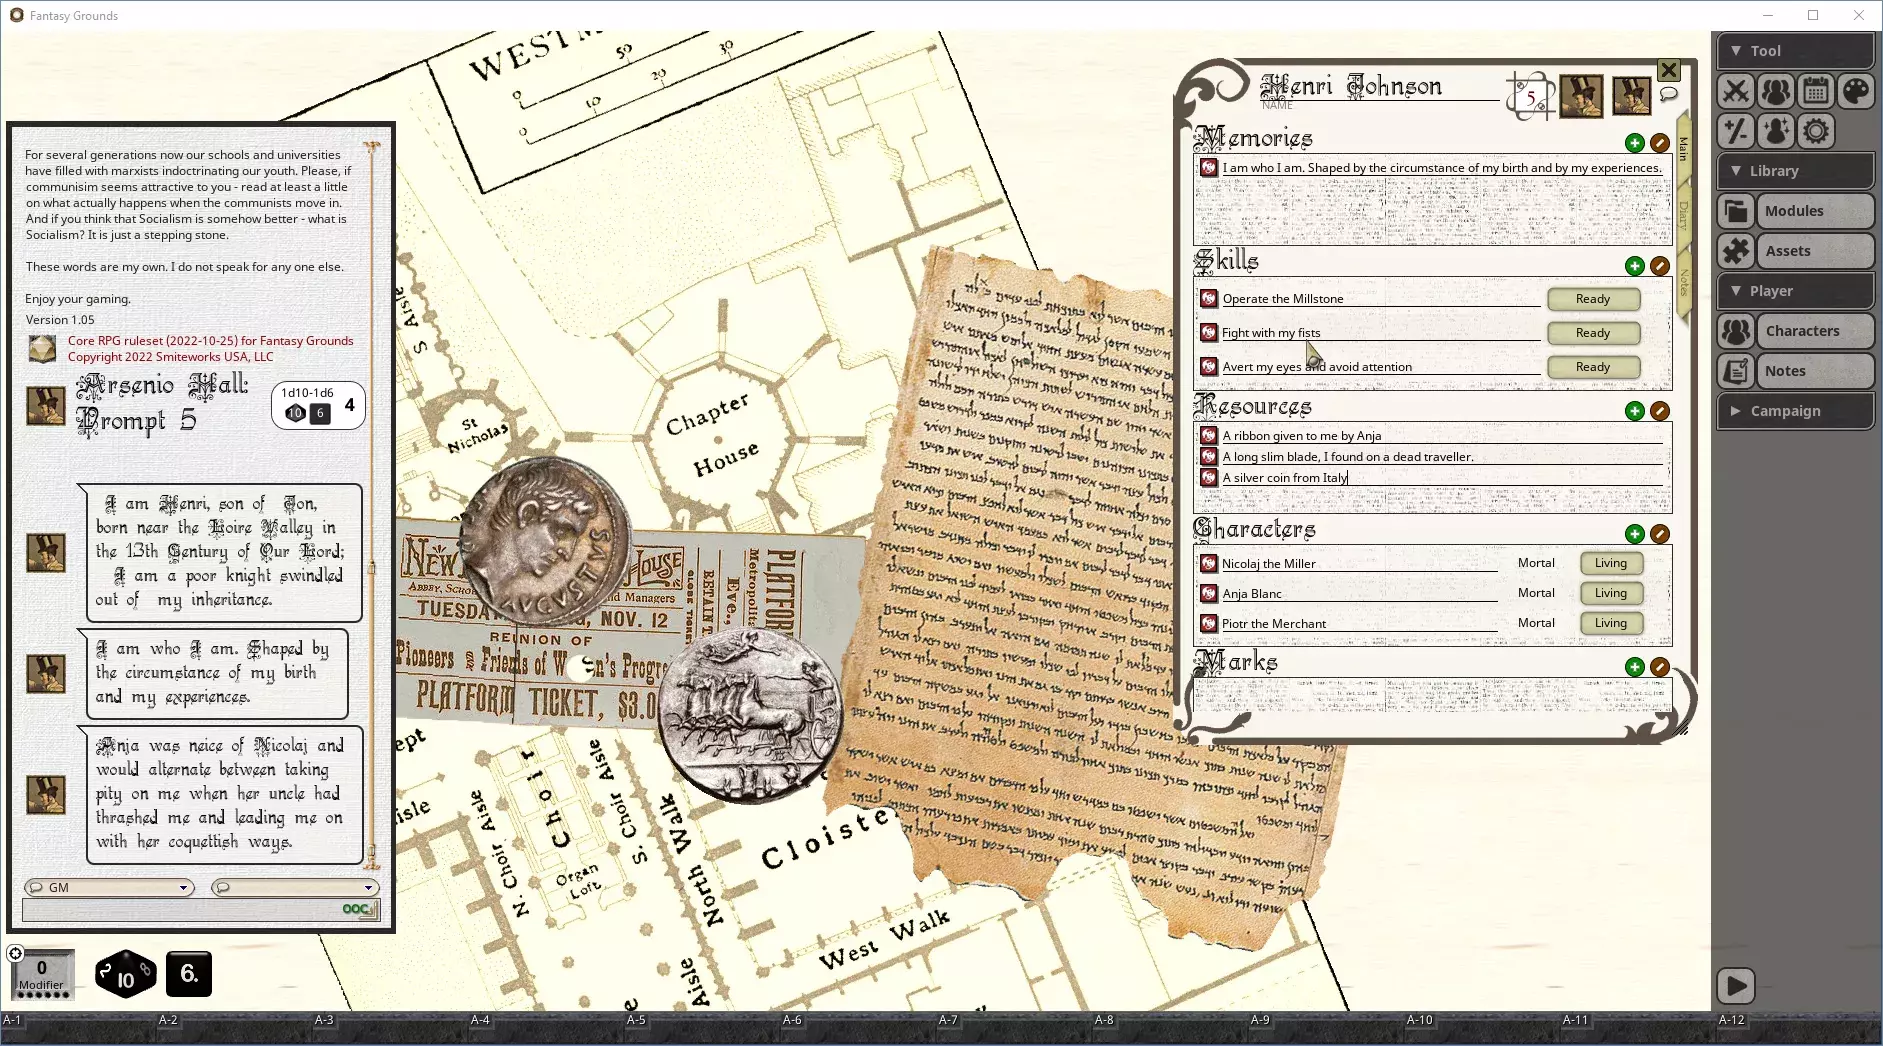Image resolution: width=1883 pixels, height=1046 pixels.
Task: Open the GM speaker dropdown
Action: 109,888
